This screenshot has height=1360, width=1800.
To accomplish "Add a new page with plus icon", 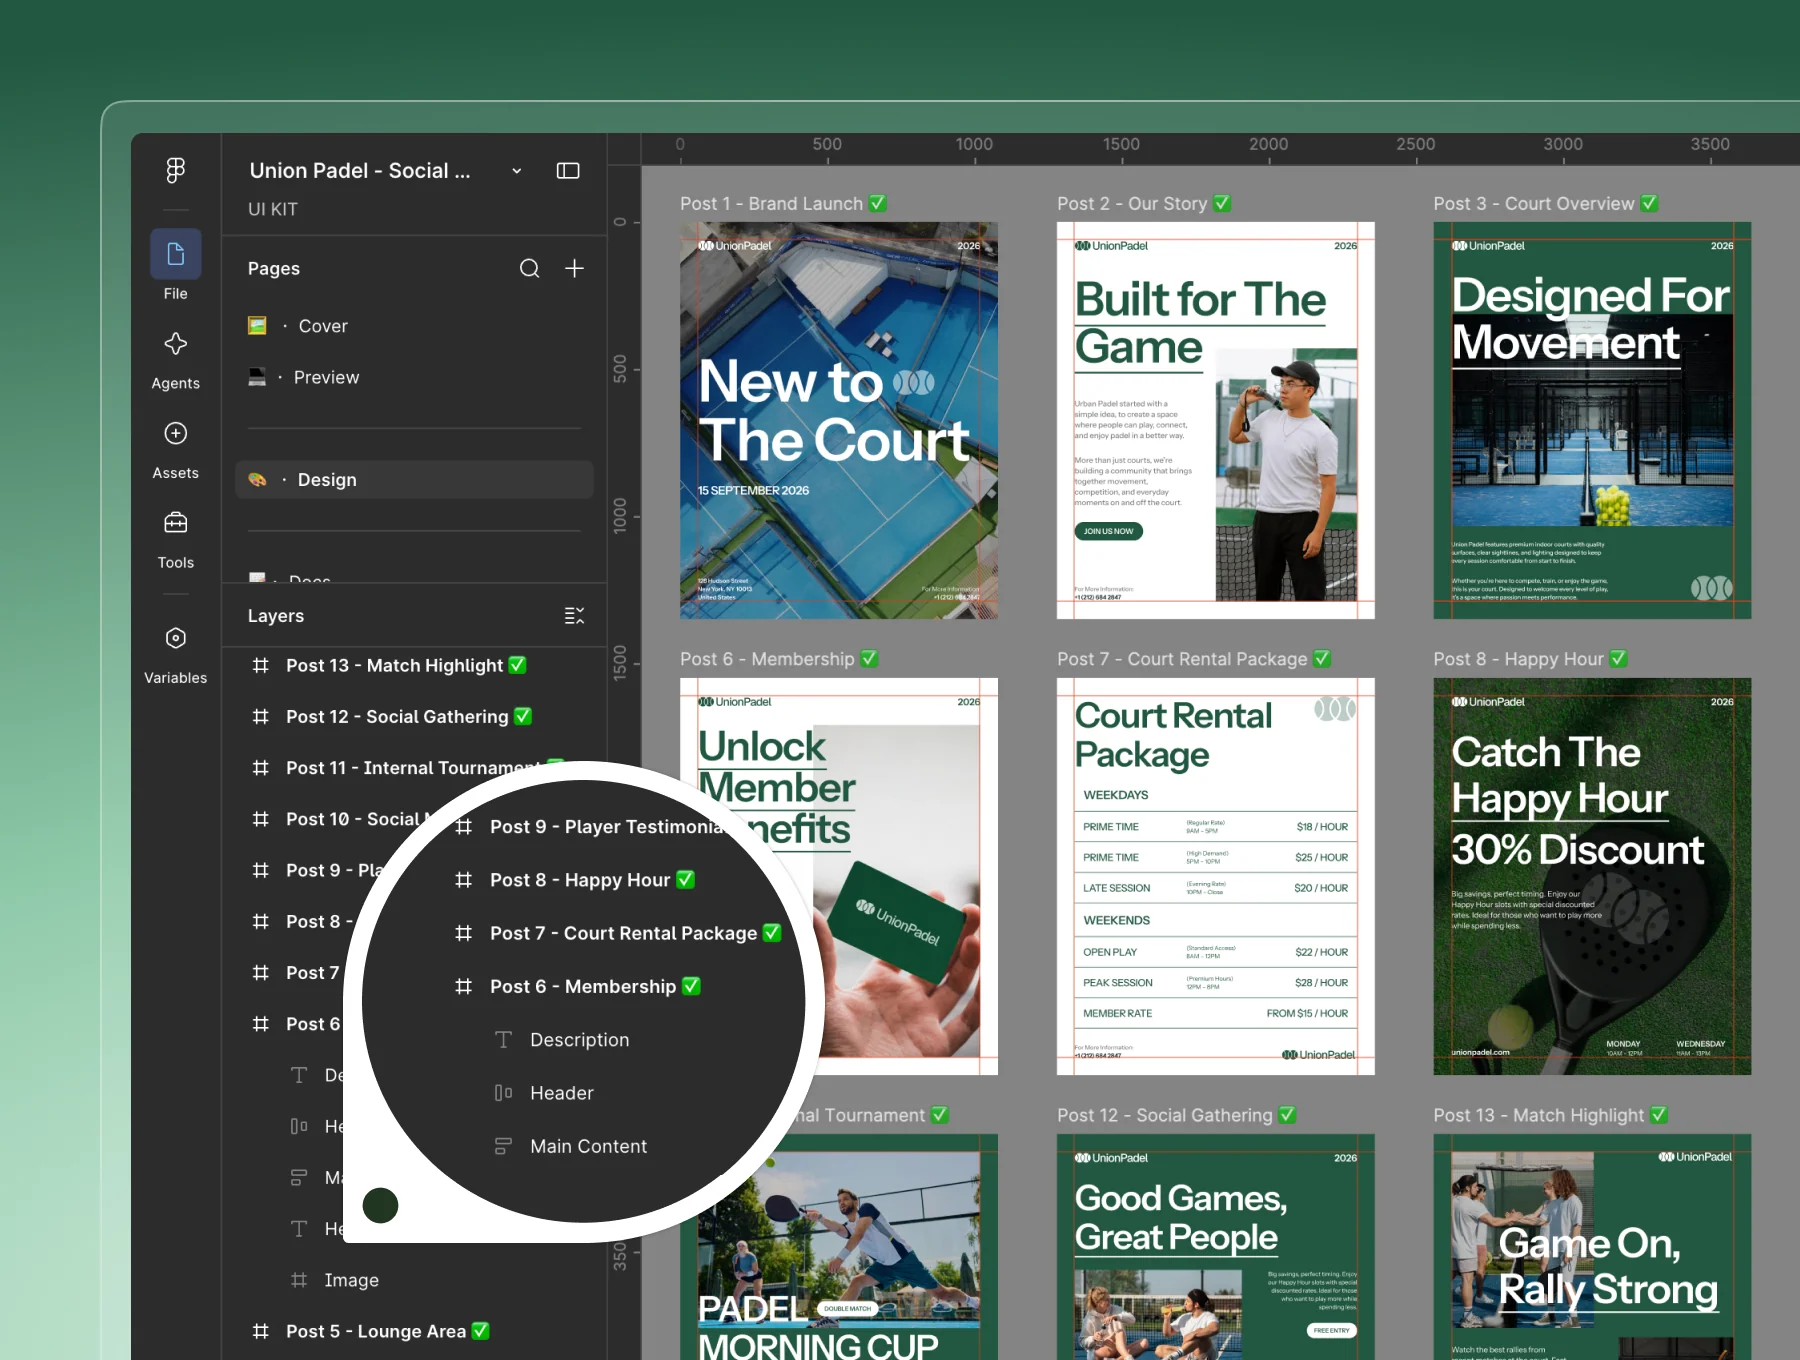I will tap(575, 268).
